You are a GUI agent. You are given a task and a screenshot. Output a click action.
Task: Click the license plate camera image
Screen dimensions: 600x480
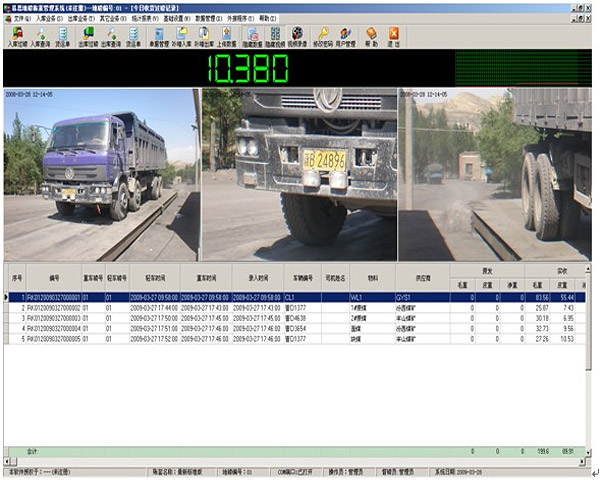(x=298, y=175)
